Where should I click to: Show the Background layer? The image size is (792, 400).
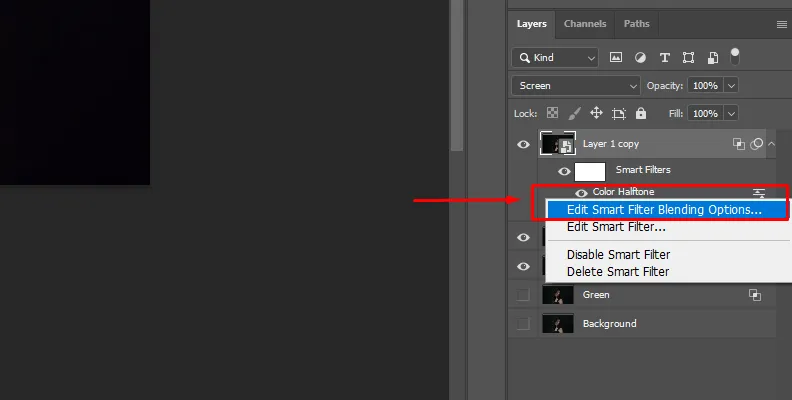[x=523, y=323]
